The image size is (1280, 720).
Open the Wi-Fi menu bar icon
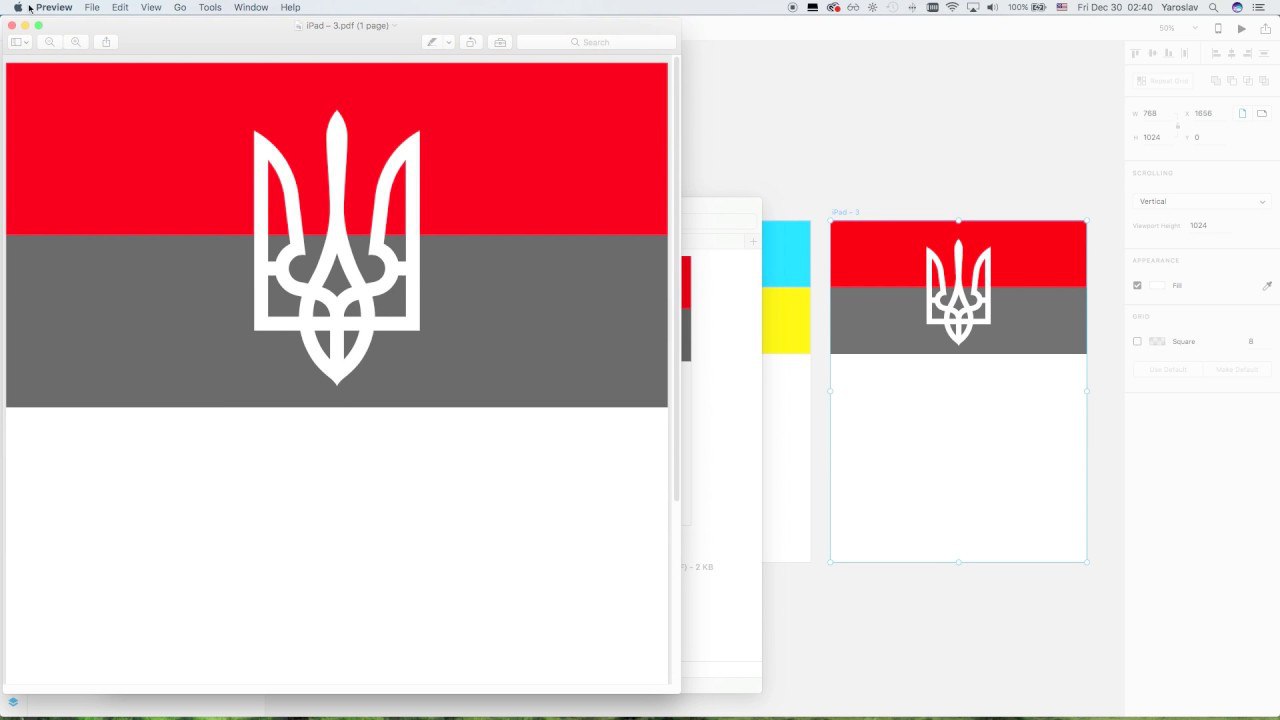tap(952, 7)
